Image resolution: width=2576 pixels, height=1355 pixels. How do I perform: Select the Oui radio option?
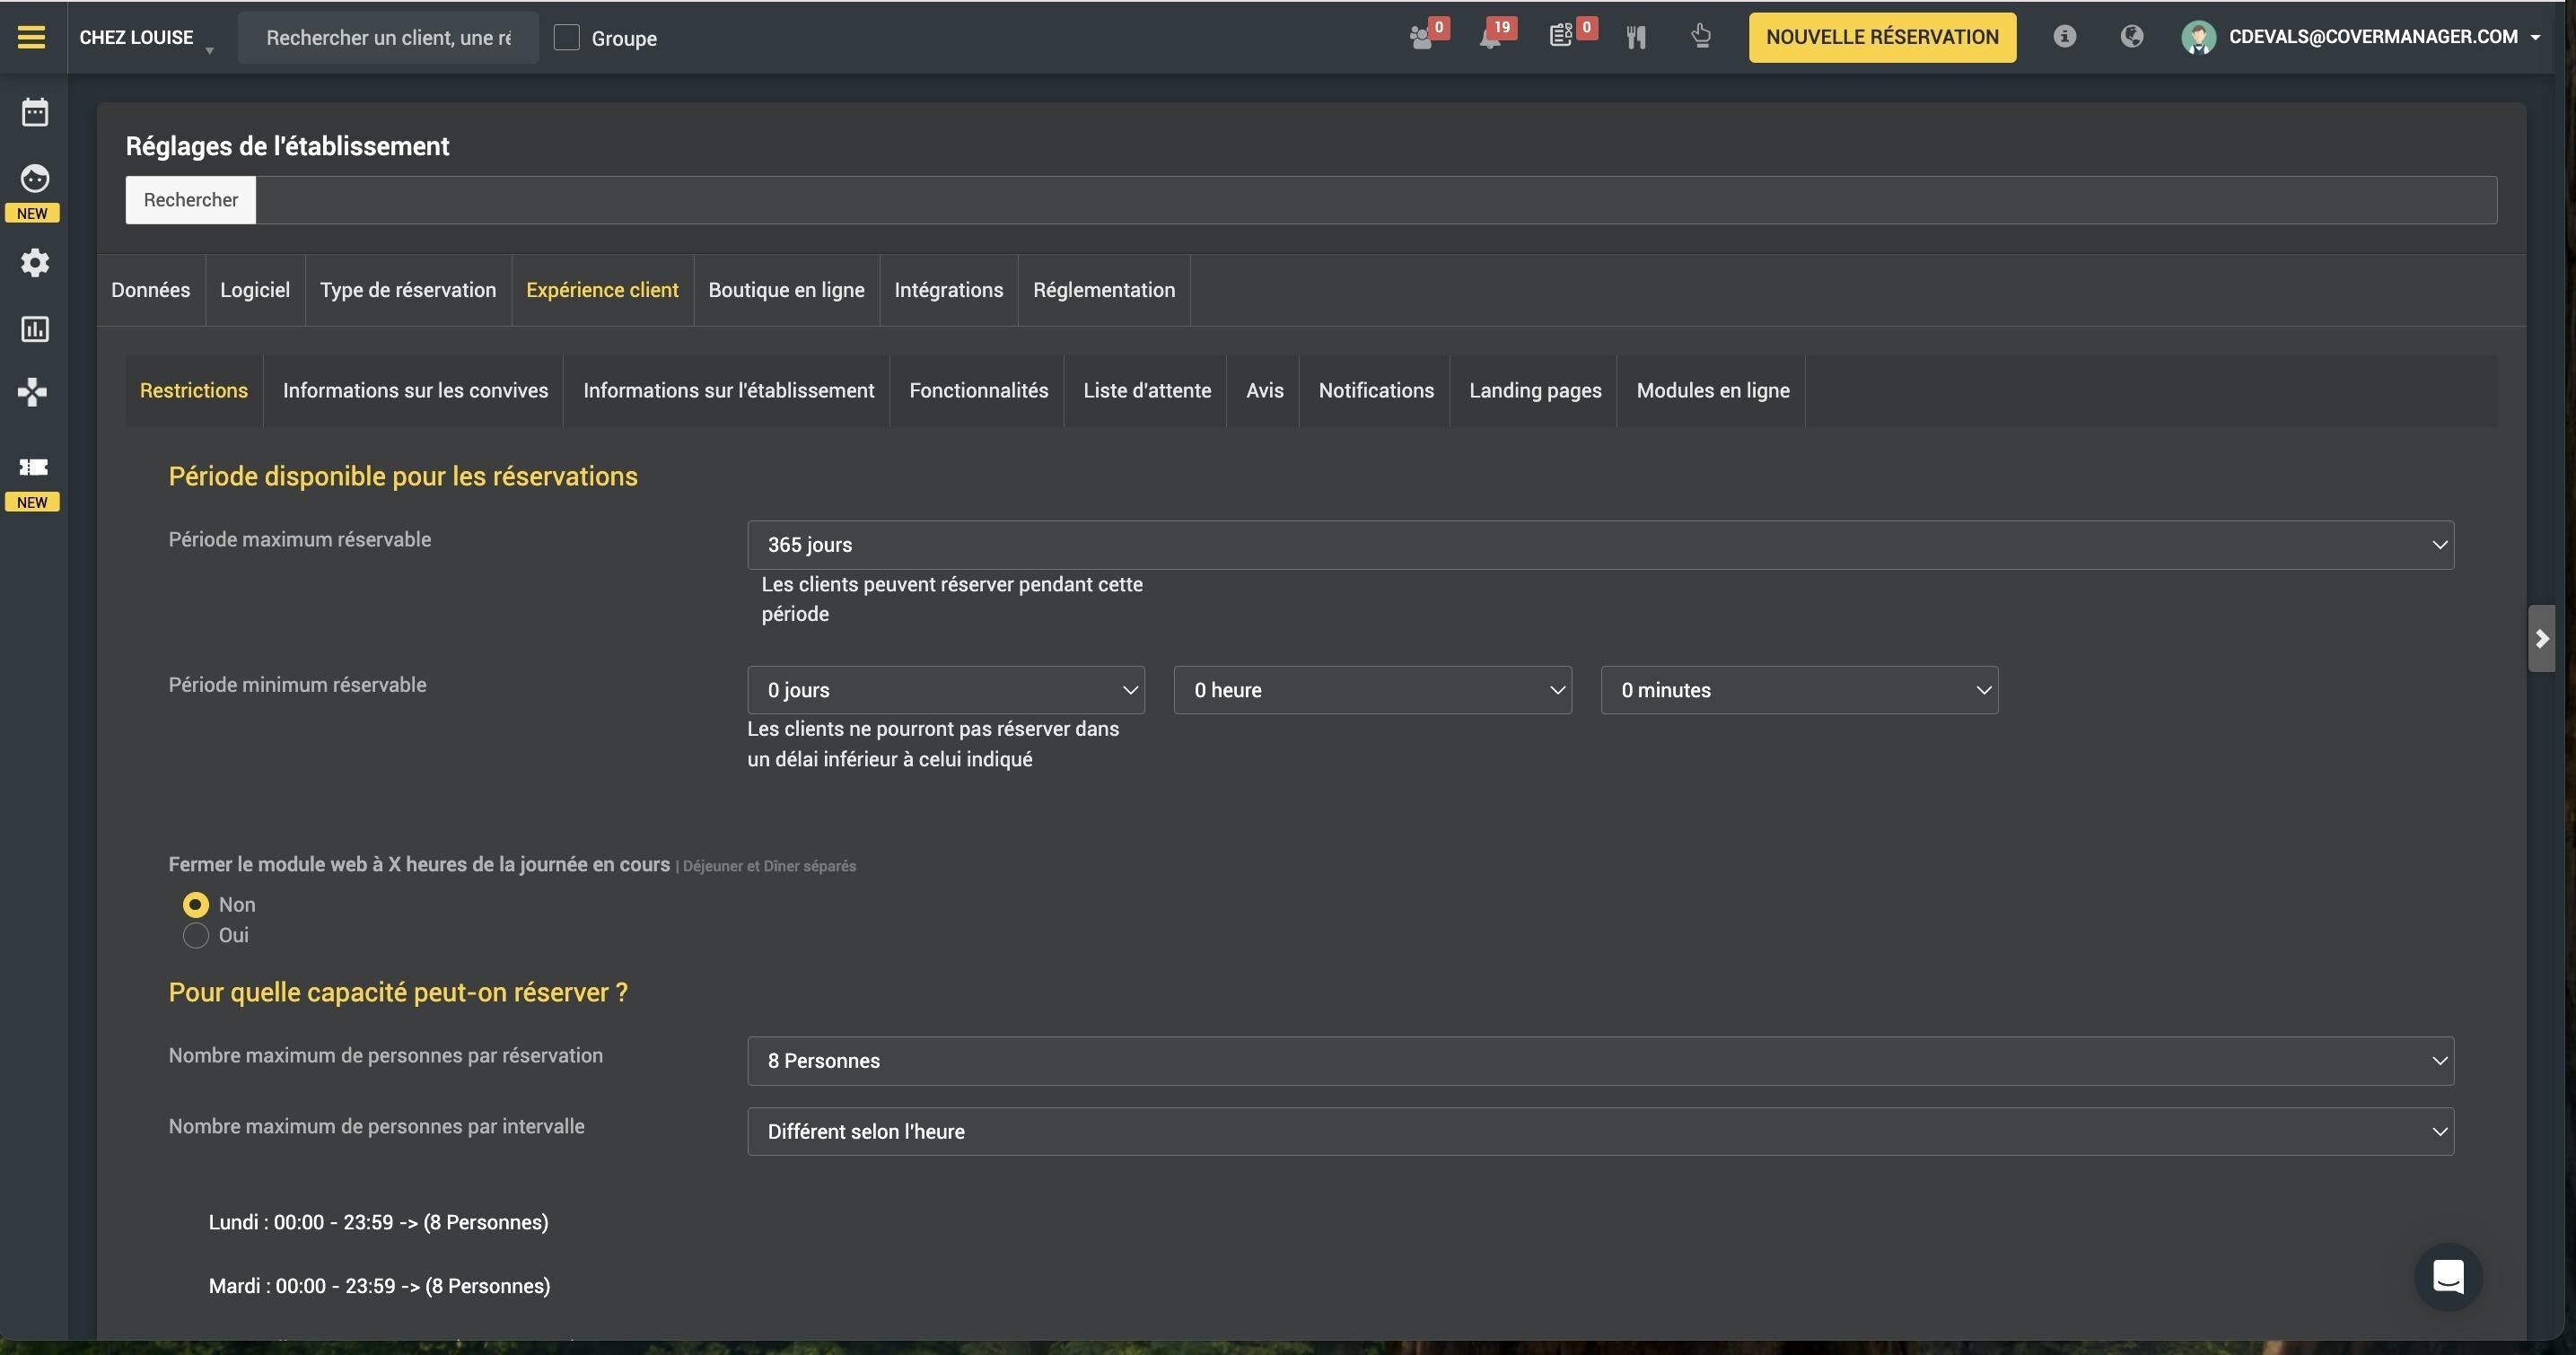(x=196, y=936)
